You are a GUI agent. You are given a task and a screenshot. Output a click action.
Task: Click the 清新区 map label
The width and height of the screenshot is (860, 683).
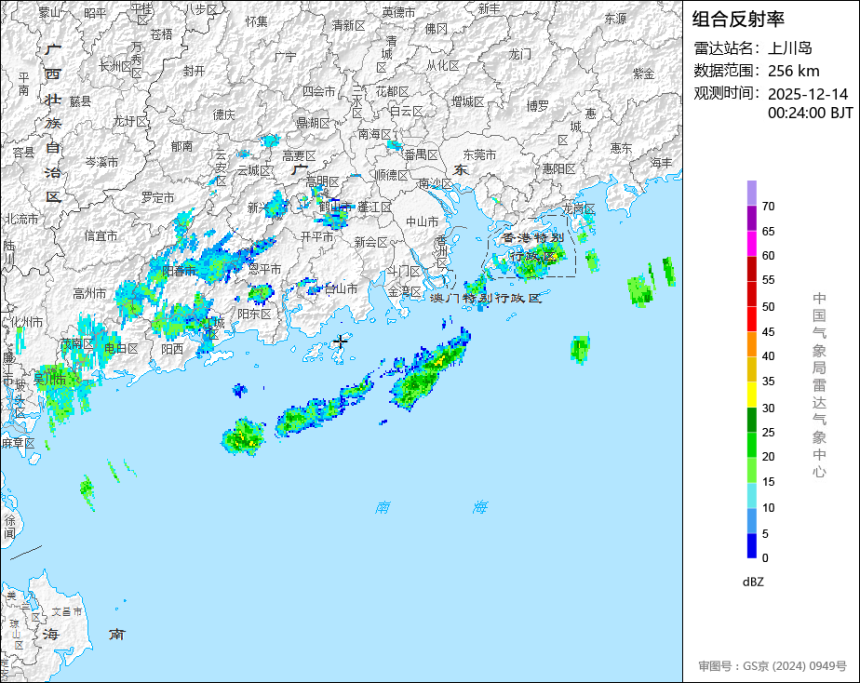(348, 25)
